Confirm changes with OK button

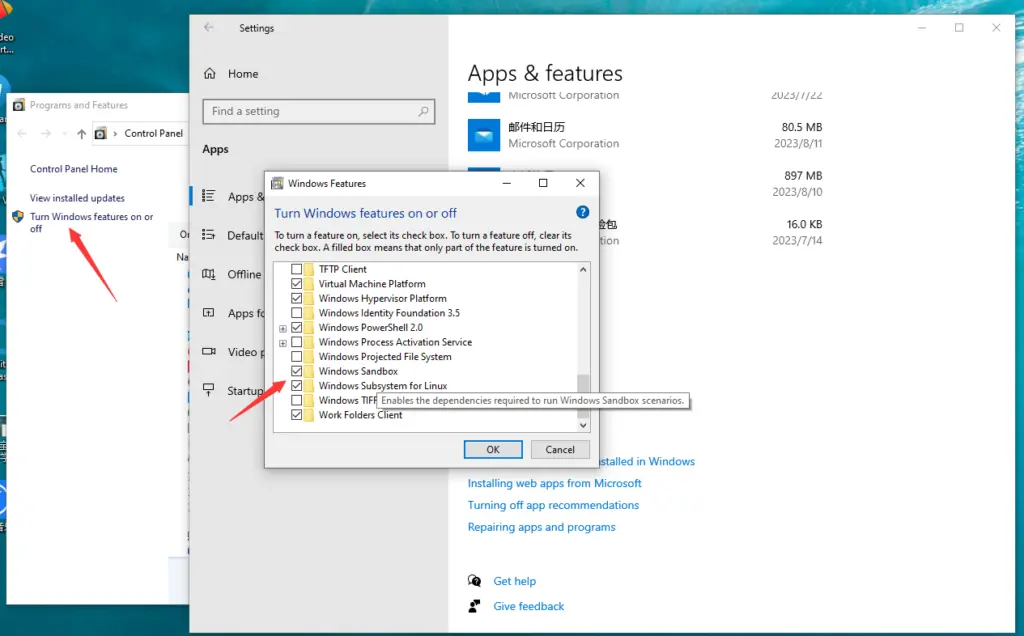pyautogui.click(x=492, y=449)
